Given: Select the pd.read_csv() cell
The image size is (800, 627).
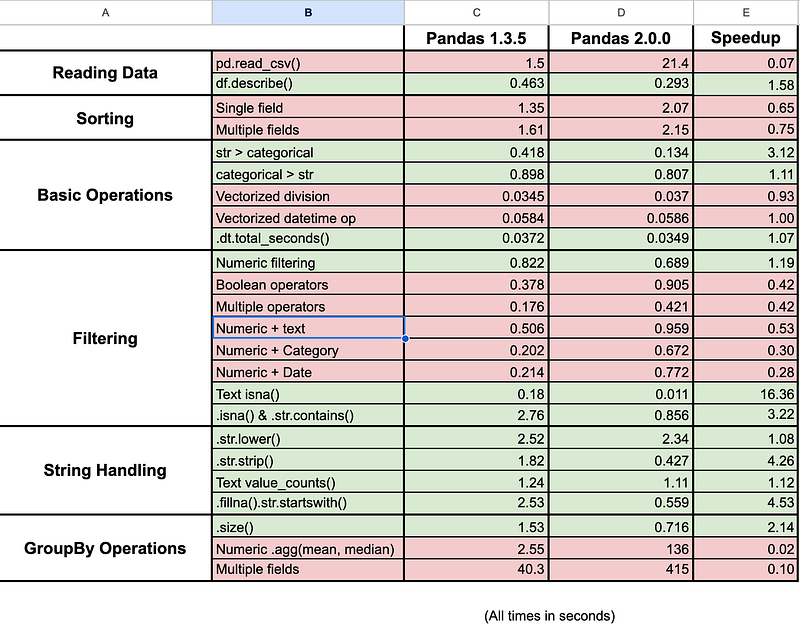Looking at the screenshot, I should 308,63.
